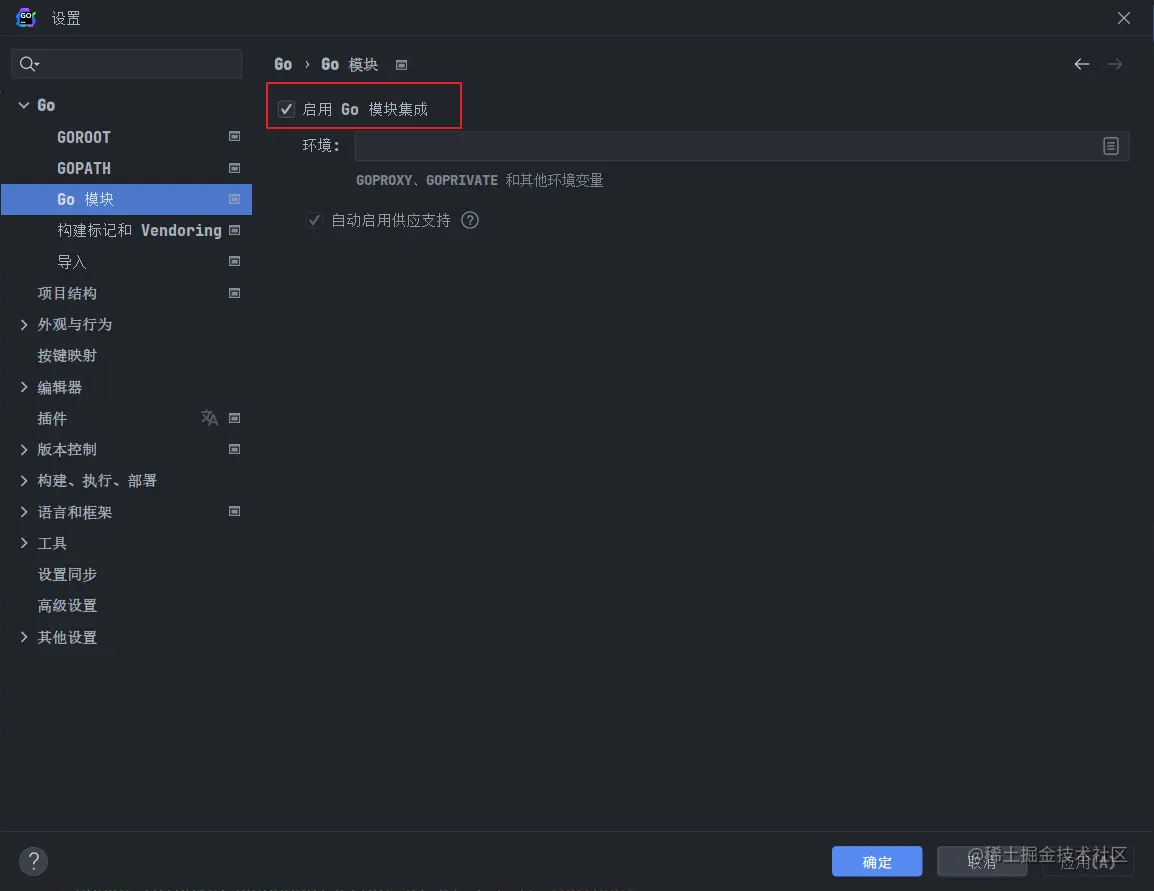Toggle 启用 Go 模块集成 checkbox
Screen dimensions: 1154x891
286,109
